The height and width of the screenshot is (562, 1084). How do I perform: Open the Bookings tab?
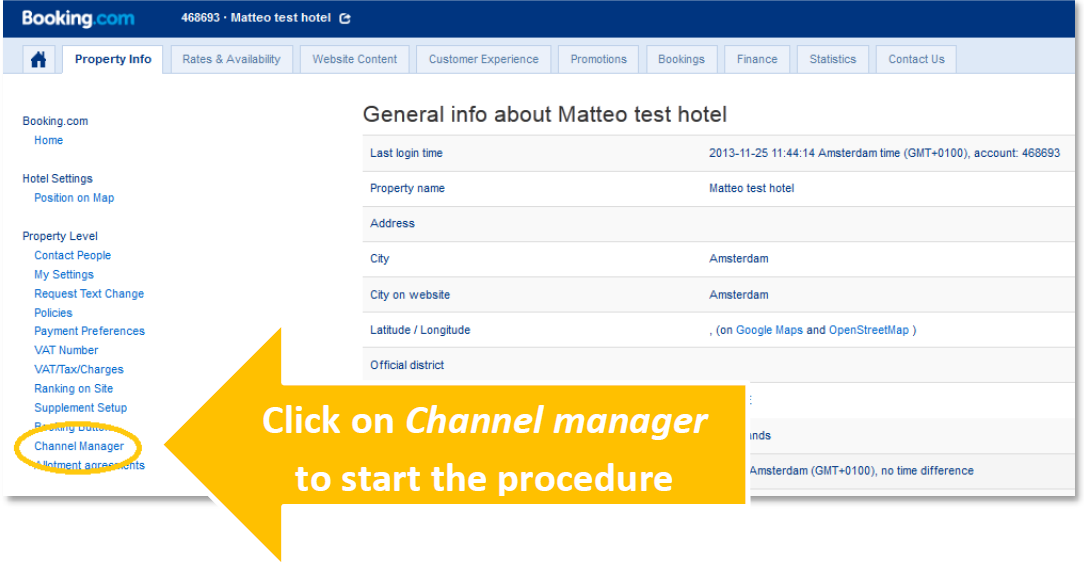[681, 59]
